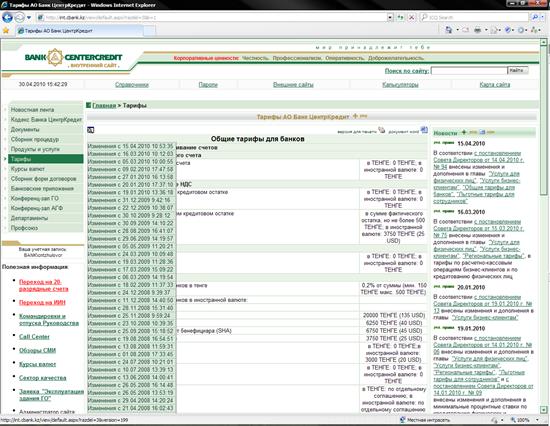Screen dimensions: 550x426
Task: Click the browser Back arrow button
Action: tap(7, 17)
